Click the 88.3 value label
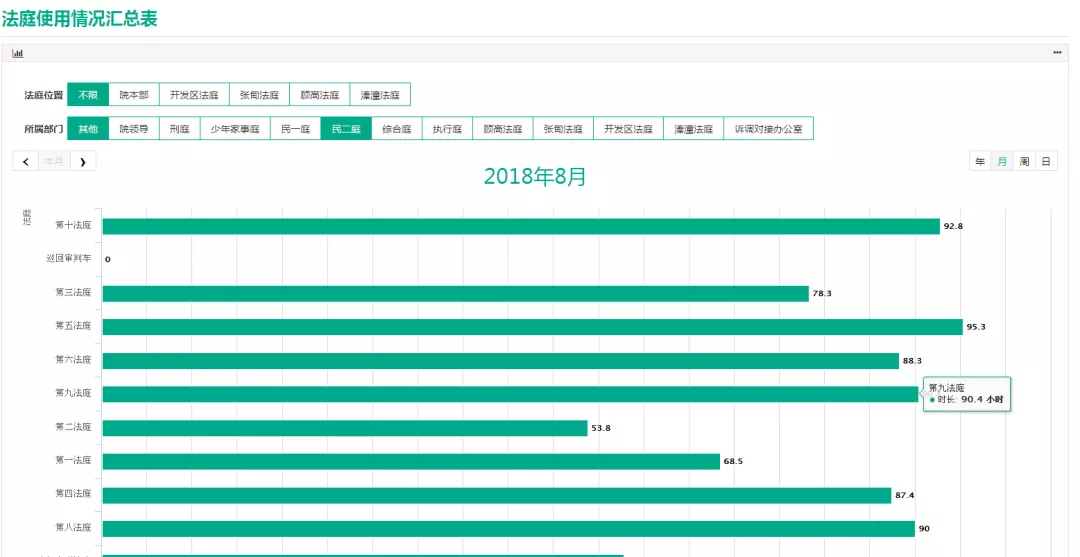Screen dimensions: 1080x557 pos(913,361)
